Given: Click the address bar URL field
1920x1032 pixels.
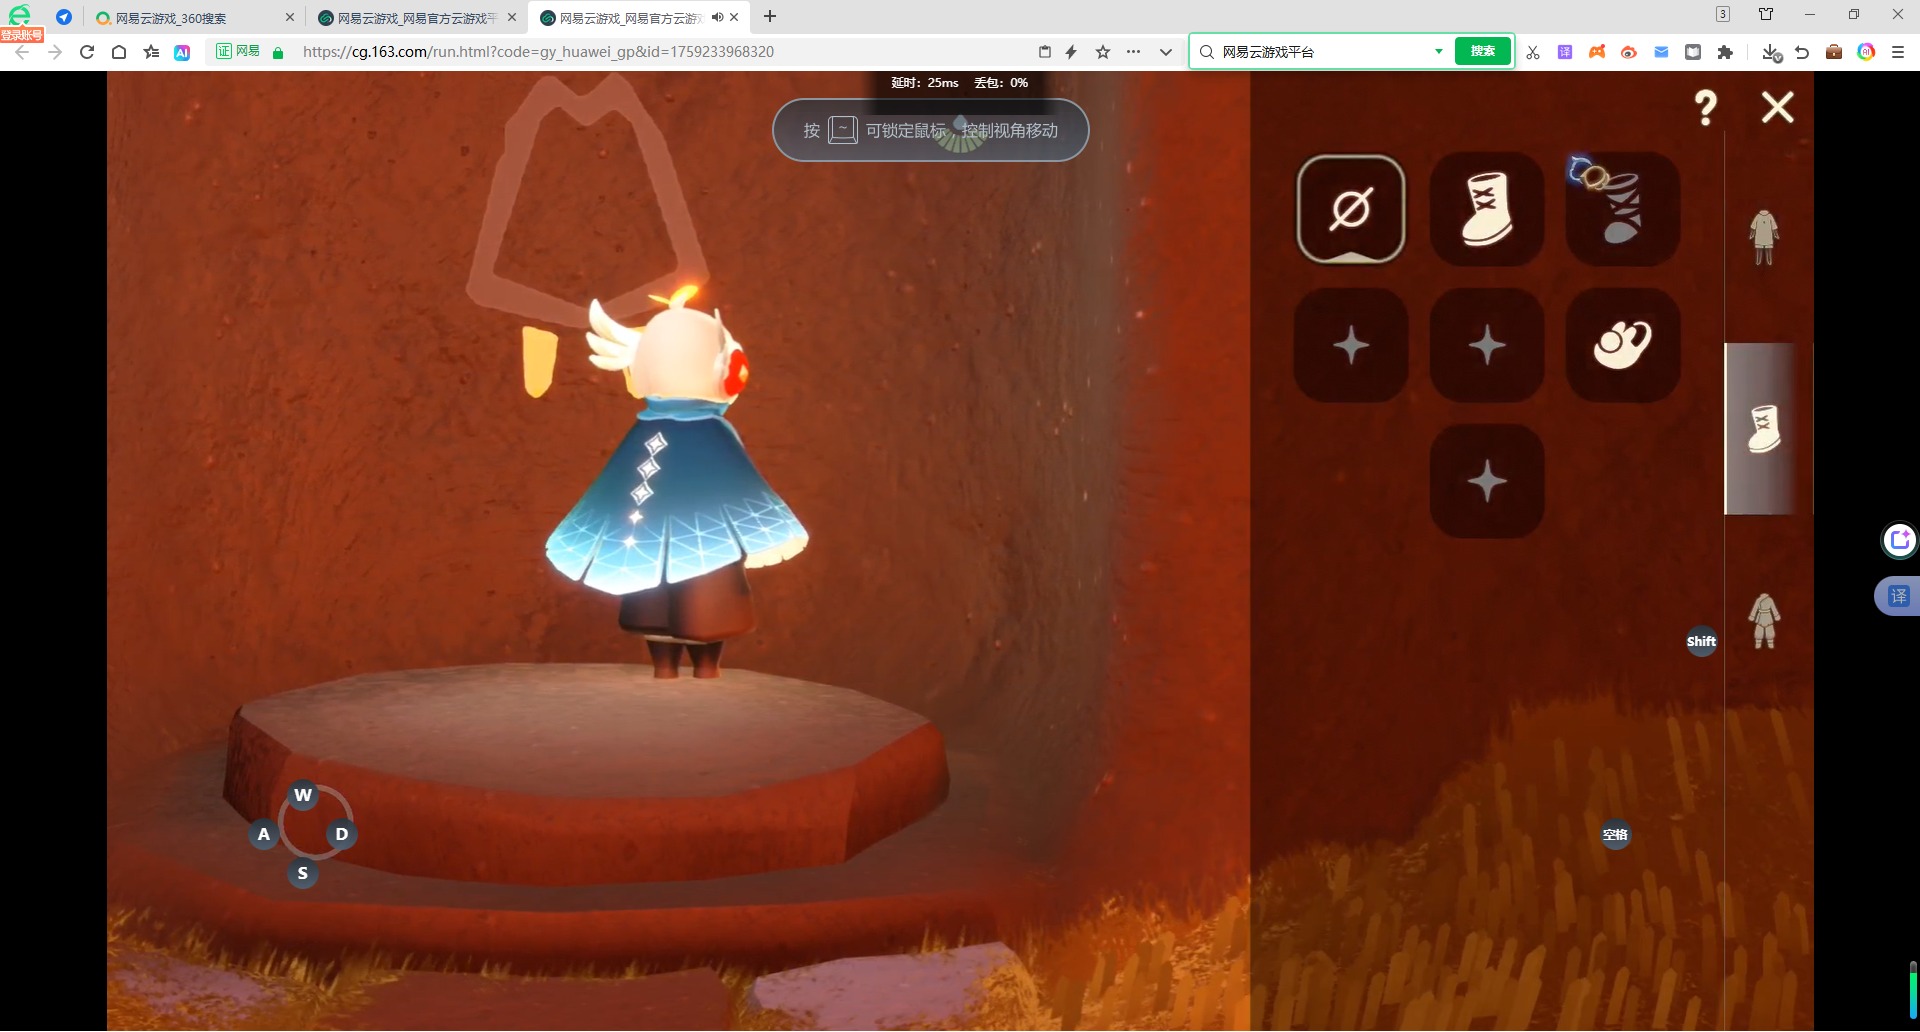Looking at the screenshot, I should tap(660, 52).
